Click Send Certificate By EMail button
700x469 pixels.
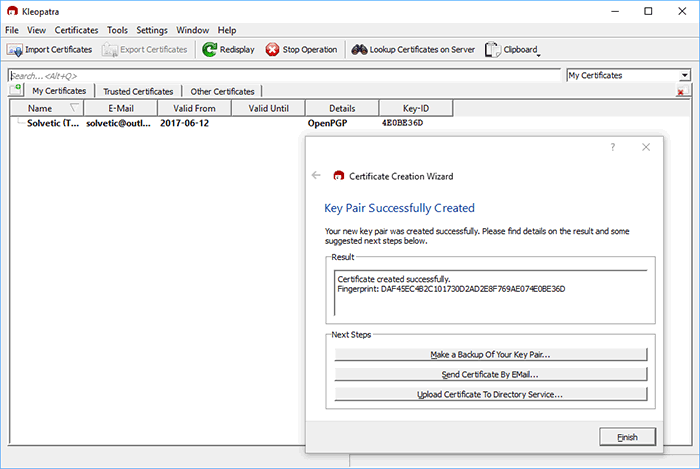[491, 374]
